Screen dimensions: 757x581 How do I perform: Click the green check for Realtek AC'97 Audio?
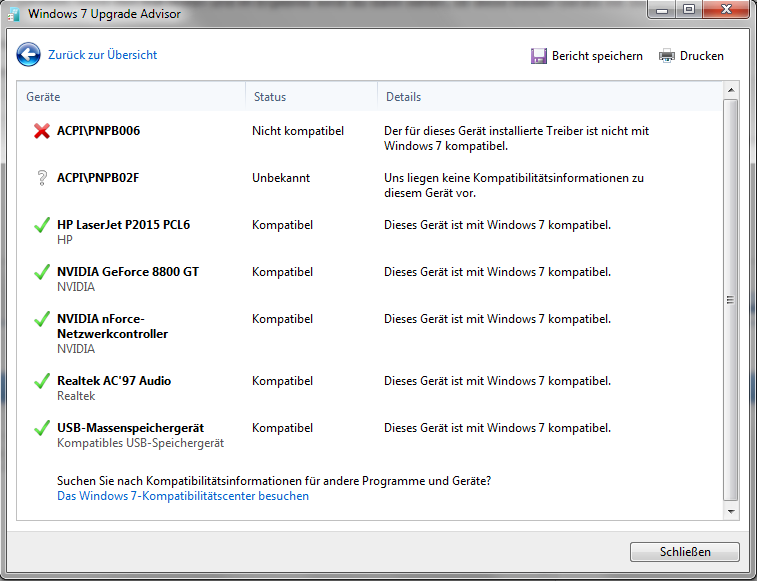coord(42,381)
